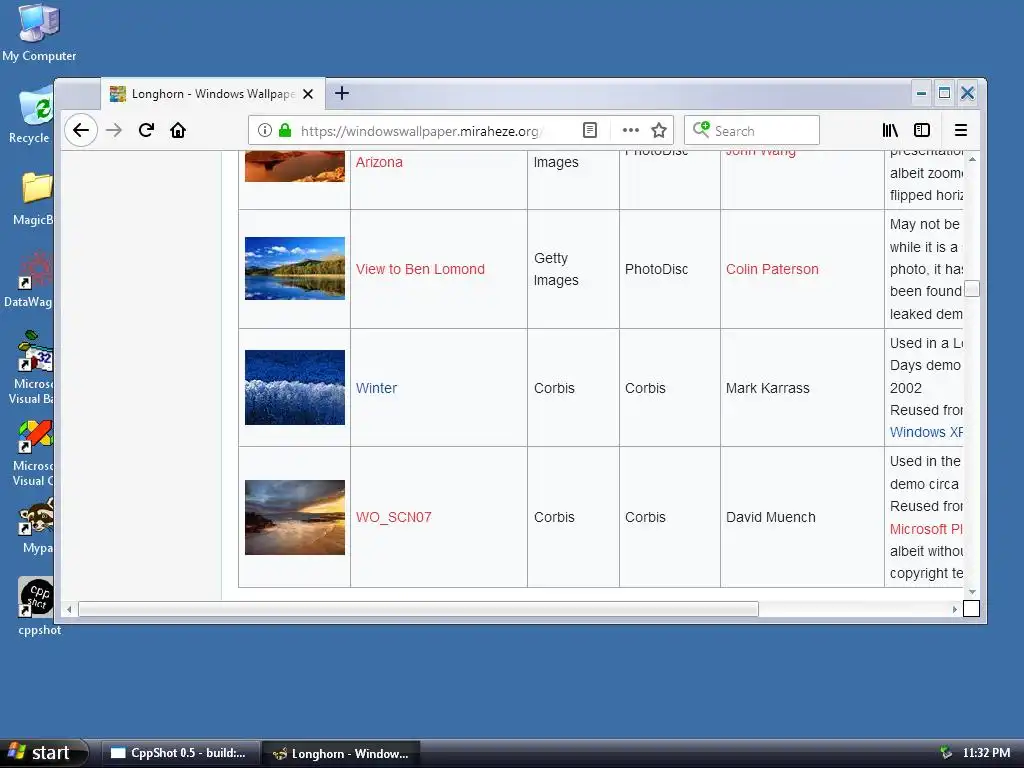Click the horizontal scrollbar right arrow
This screenshot has height=768, width=1024.
[955, 609]
